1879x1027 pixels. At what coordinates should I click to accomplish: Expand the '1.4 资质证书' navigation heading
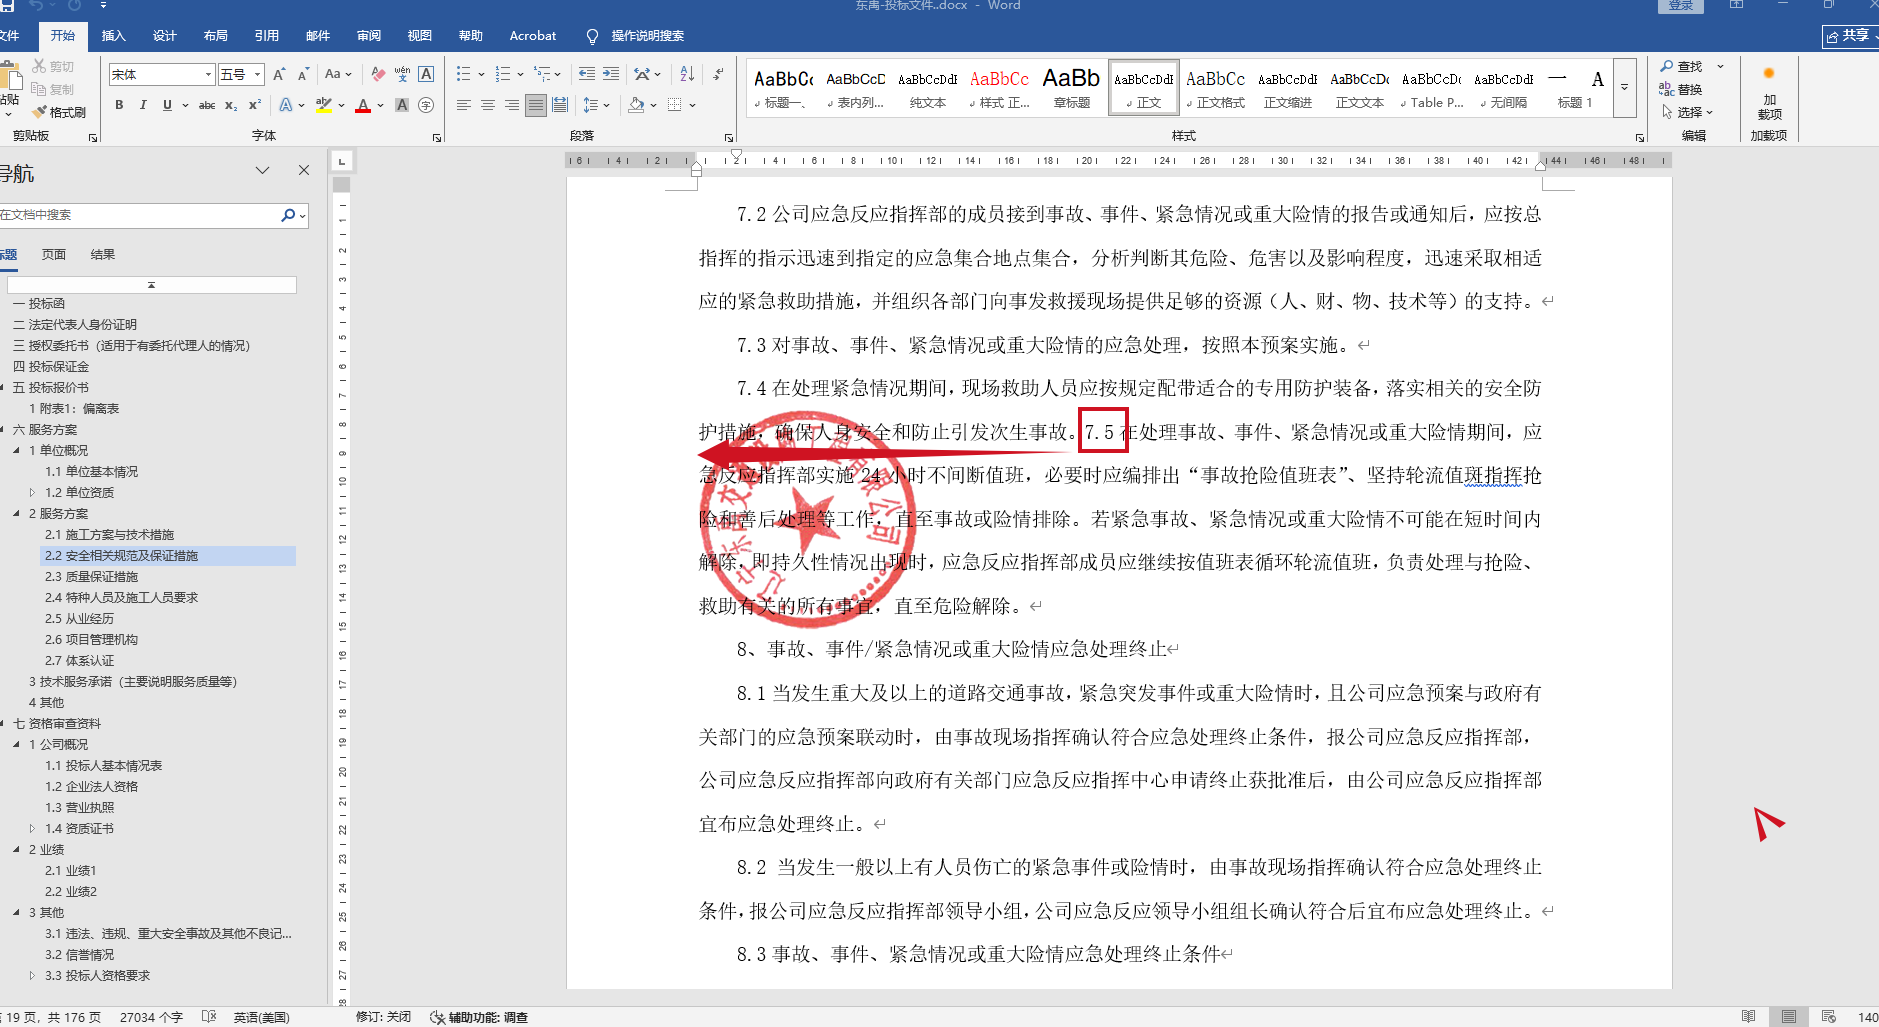pyautogui.click(x=32, y=829)
